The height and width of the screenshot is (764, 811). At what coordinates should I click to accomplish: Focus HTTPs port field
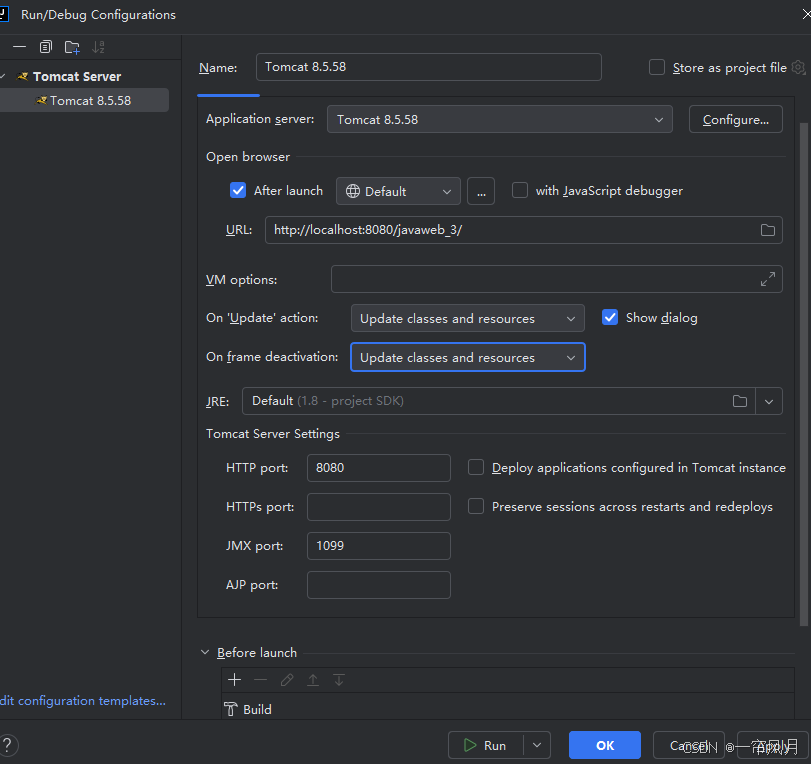point(379,506)
